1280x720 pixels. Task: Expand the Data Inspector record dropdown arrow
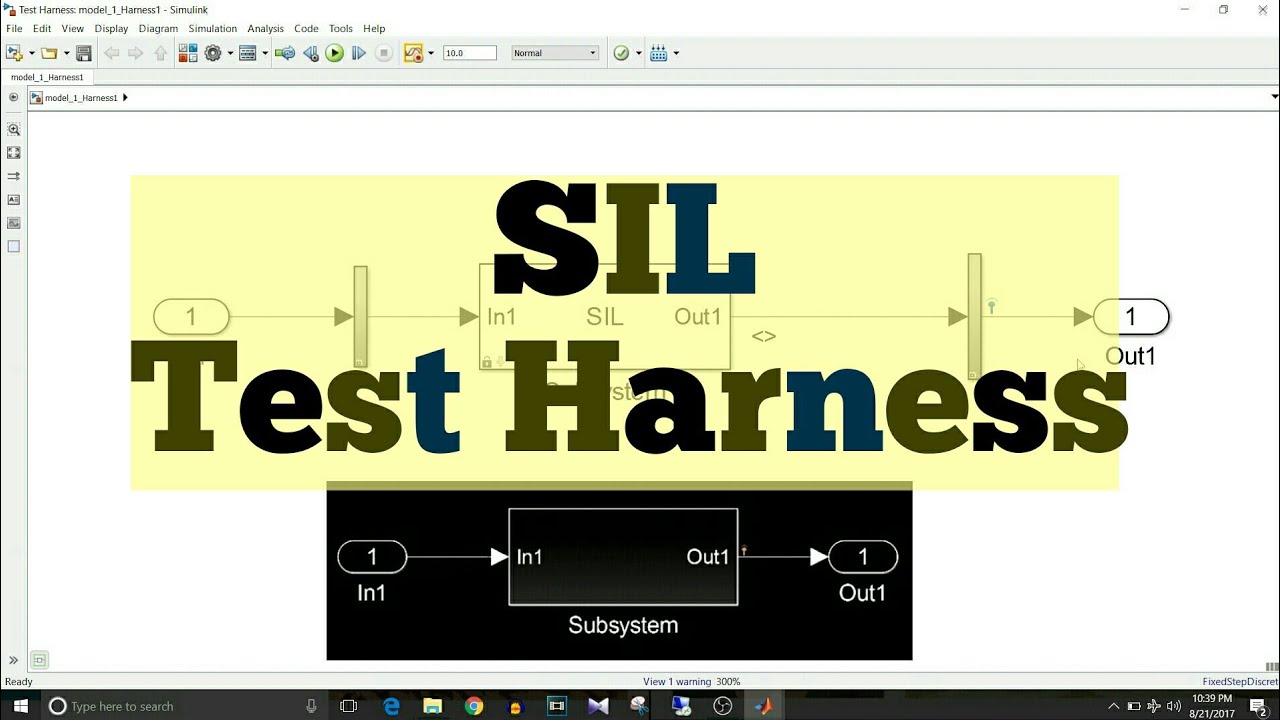[431, 53]
